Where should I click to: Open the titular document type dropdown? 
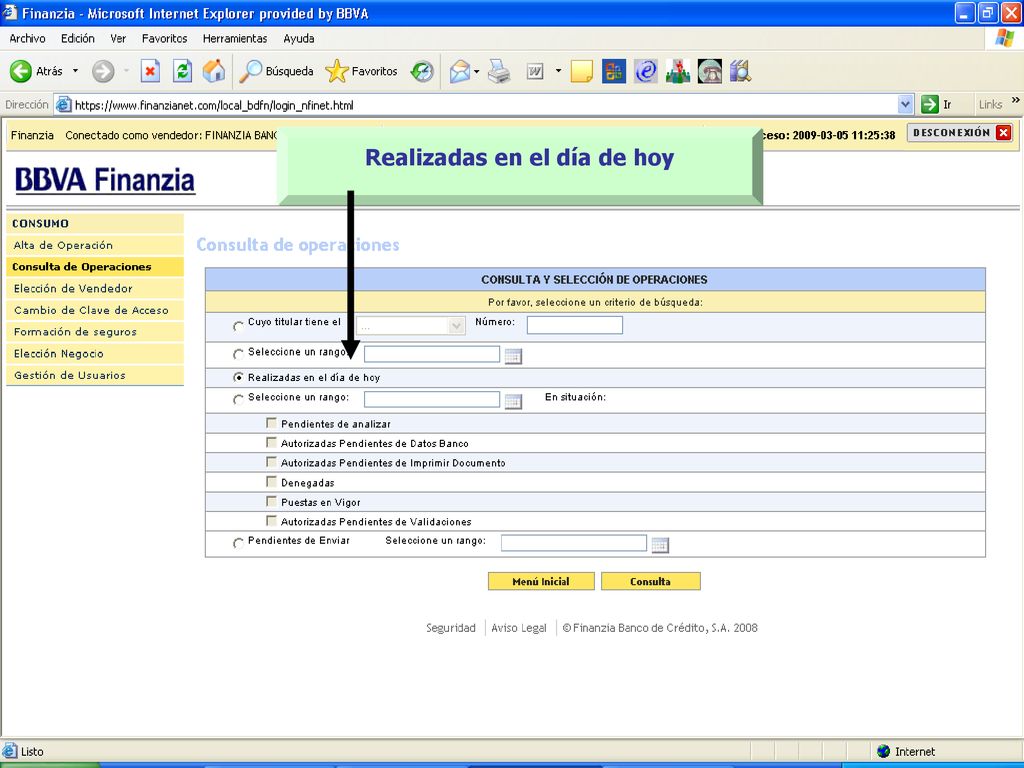(x=411, y=325)
